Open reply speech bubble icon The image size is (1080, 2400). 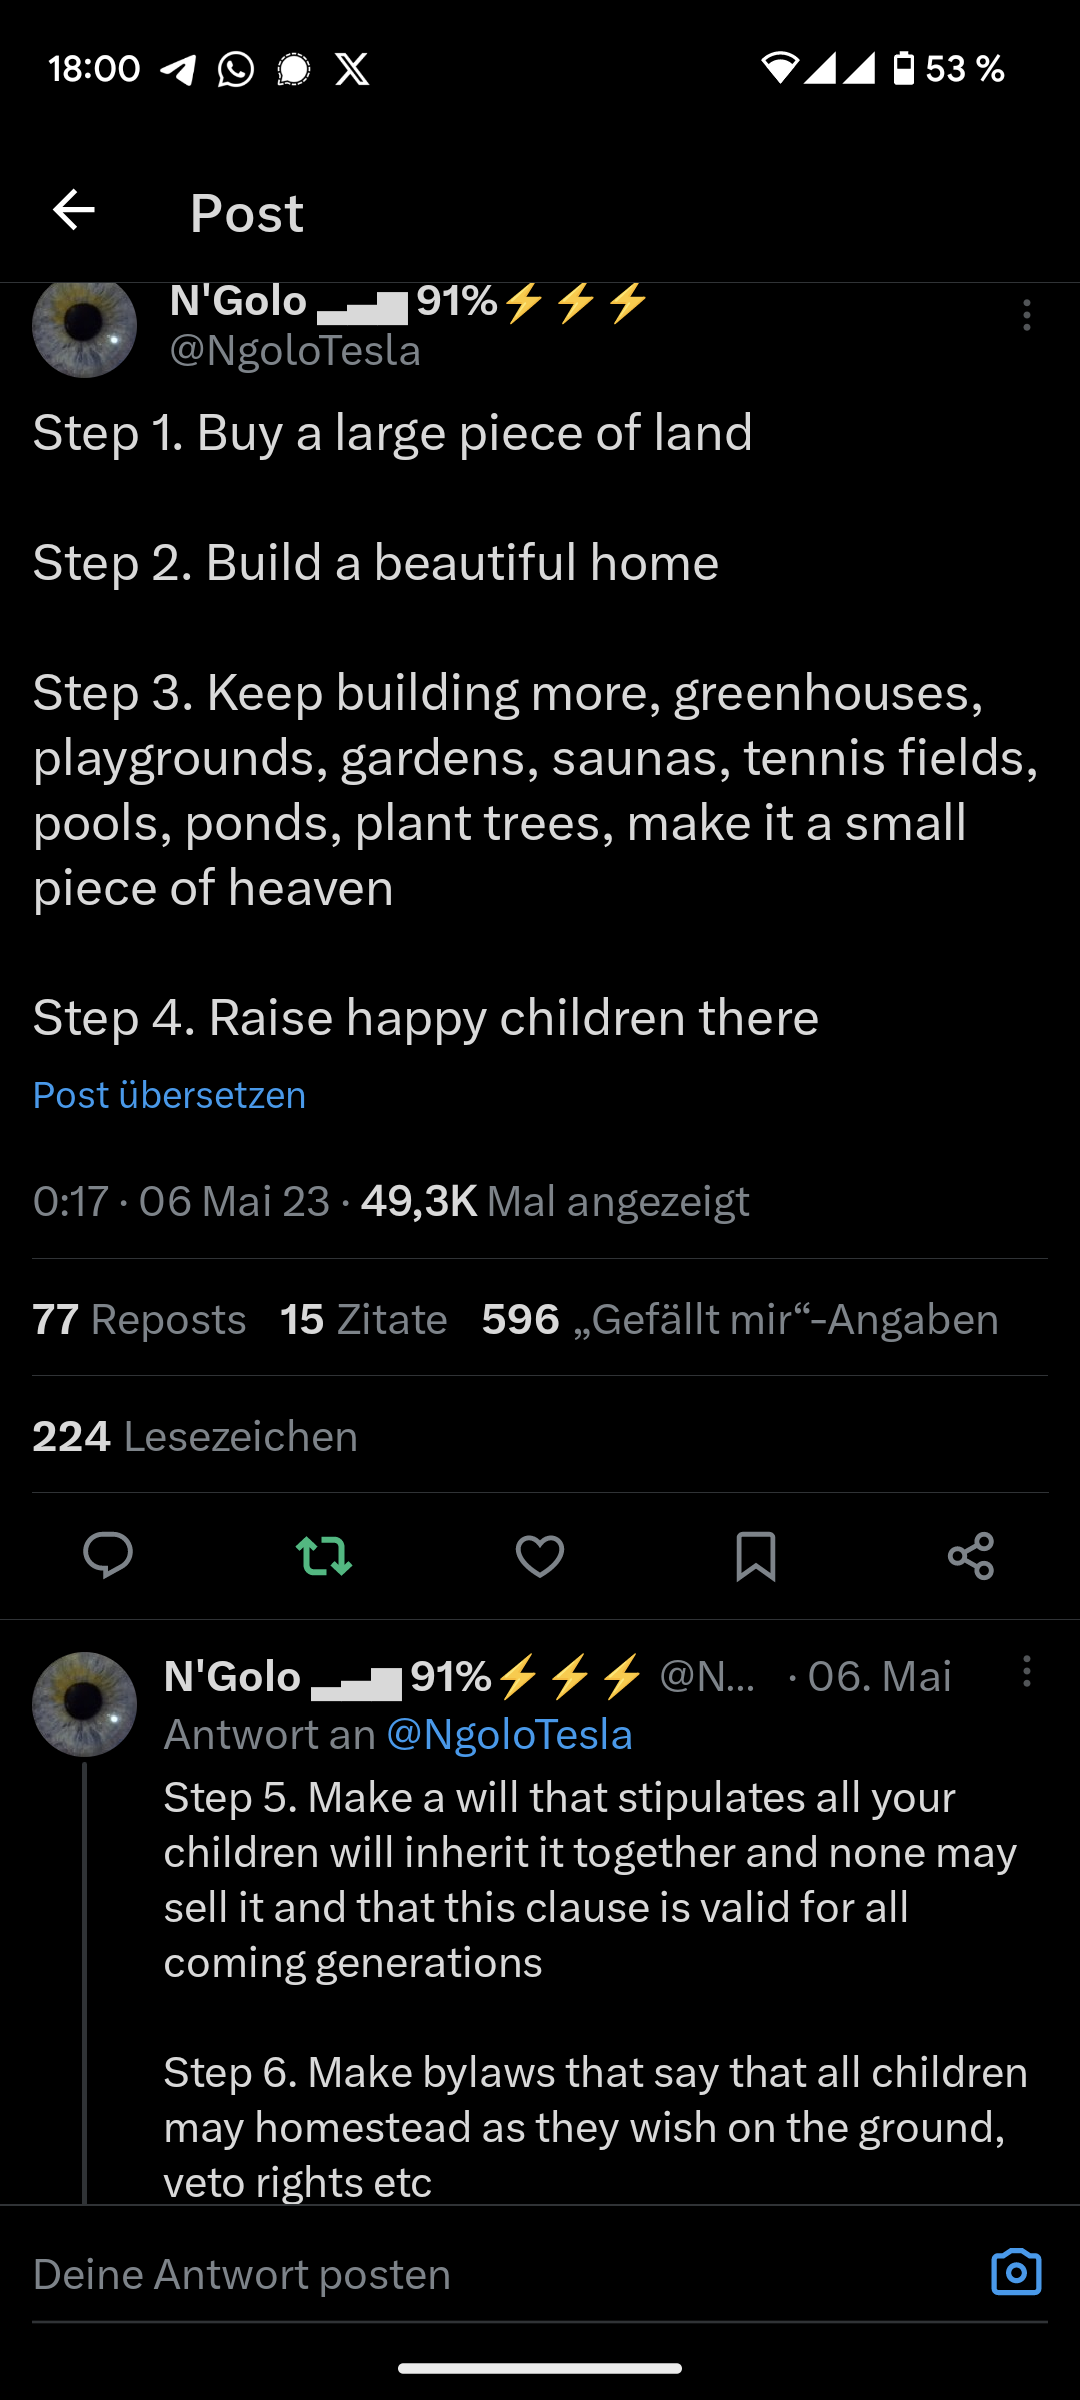pyautogui.click(x=108, y=1556)
